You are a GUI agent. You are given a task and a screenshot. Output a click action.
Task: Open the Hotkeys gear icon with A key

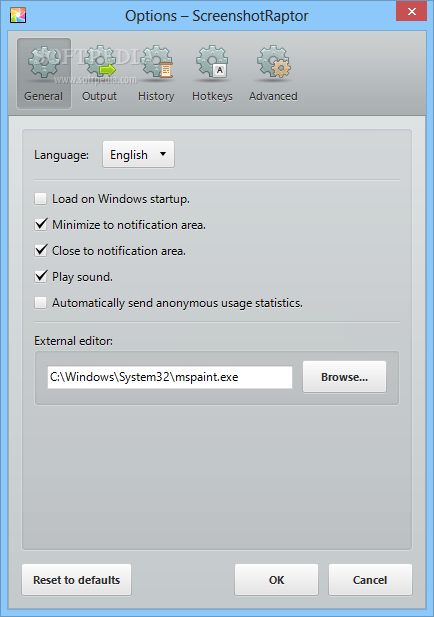tap(212, 62)
